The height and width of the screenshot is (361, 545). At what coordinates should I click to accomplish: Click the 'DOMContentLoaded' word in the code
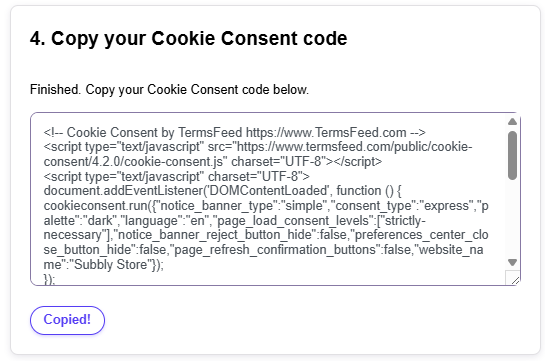268,191
